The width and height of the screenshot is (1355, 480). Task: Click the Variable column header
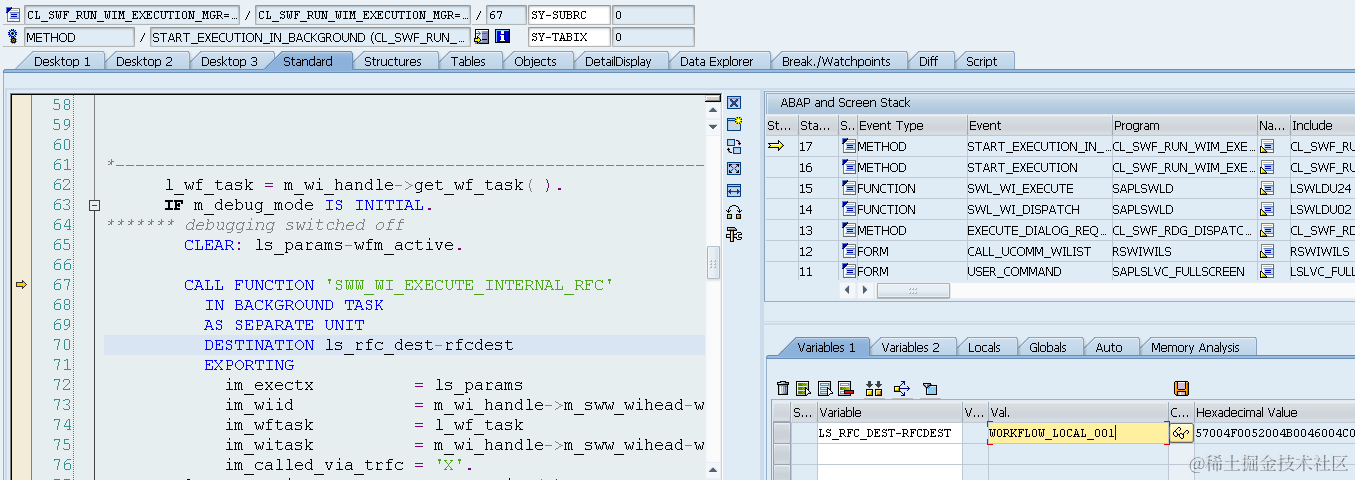pos(889,412)
